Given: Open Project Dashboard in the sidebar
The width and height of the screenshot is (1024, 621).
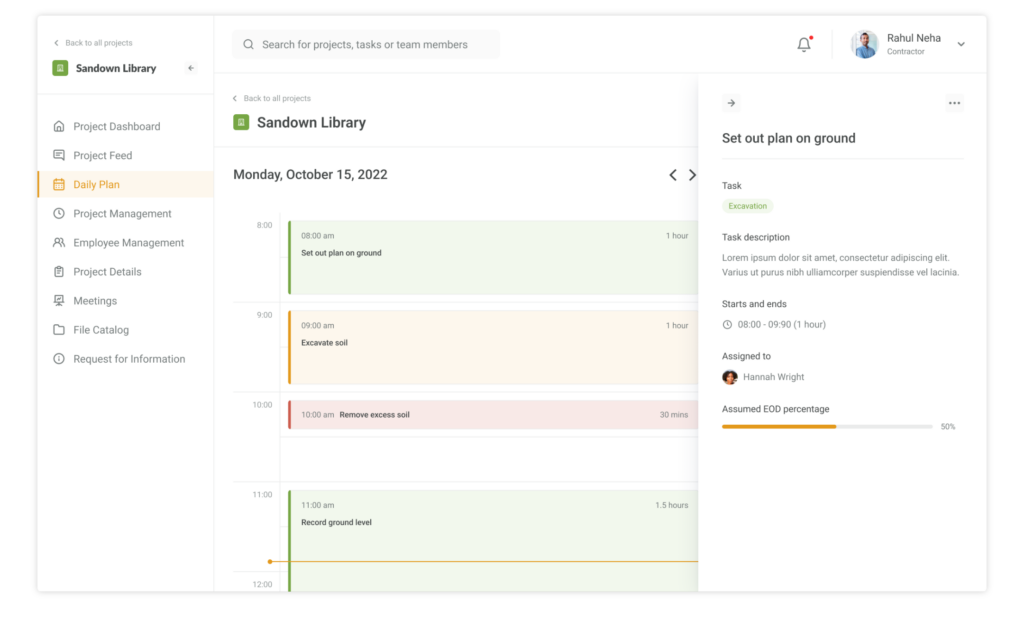Looking at the screenshot, I should pos(116,127).
